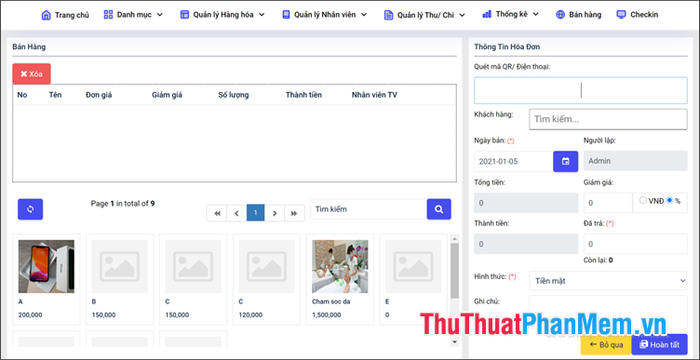The width and height of the screenshot is (700, 360).
Task: Focus the Quét mã QR/ Điện thoại field
Action: tap(581, 90)
